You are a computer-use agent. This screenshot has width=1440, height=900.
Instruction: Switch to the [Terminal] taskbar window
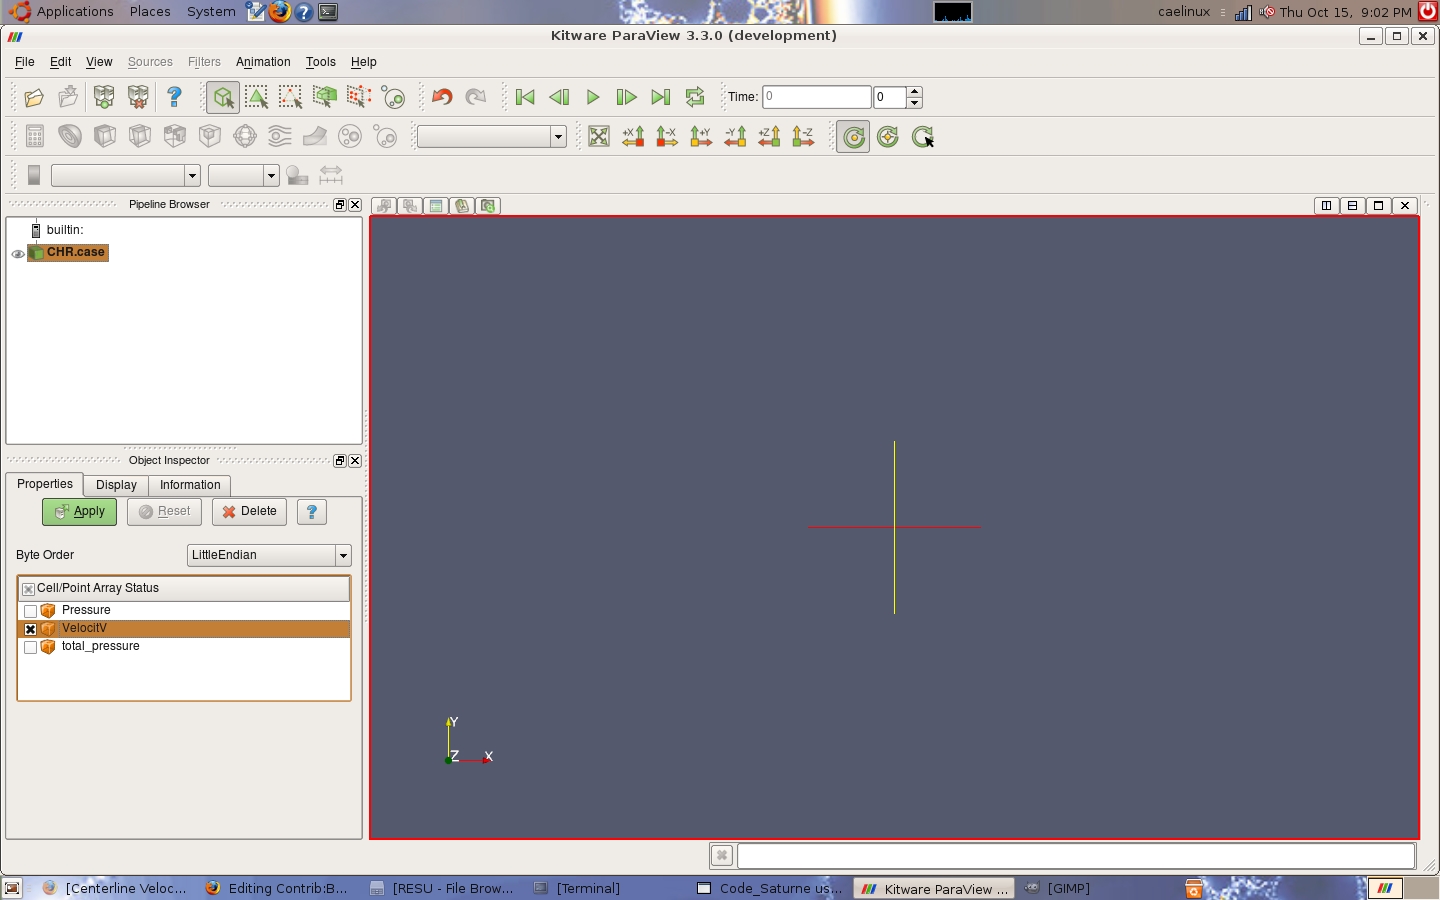(576, 888)
